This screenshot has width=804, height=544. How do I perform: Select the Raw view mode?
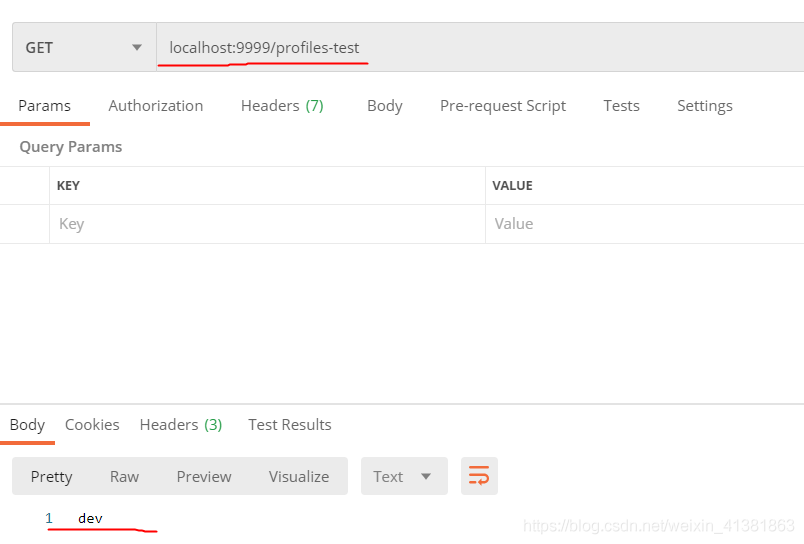(x=125, y=477)
